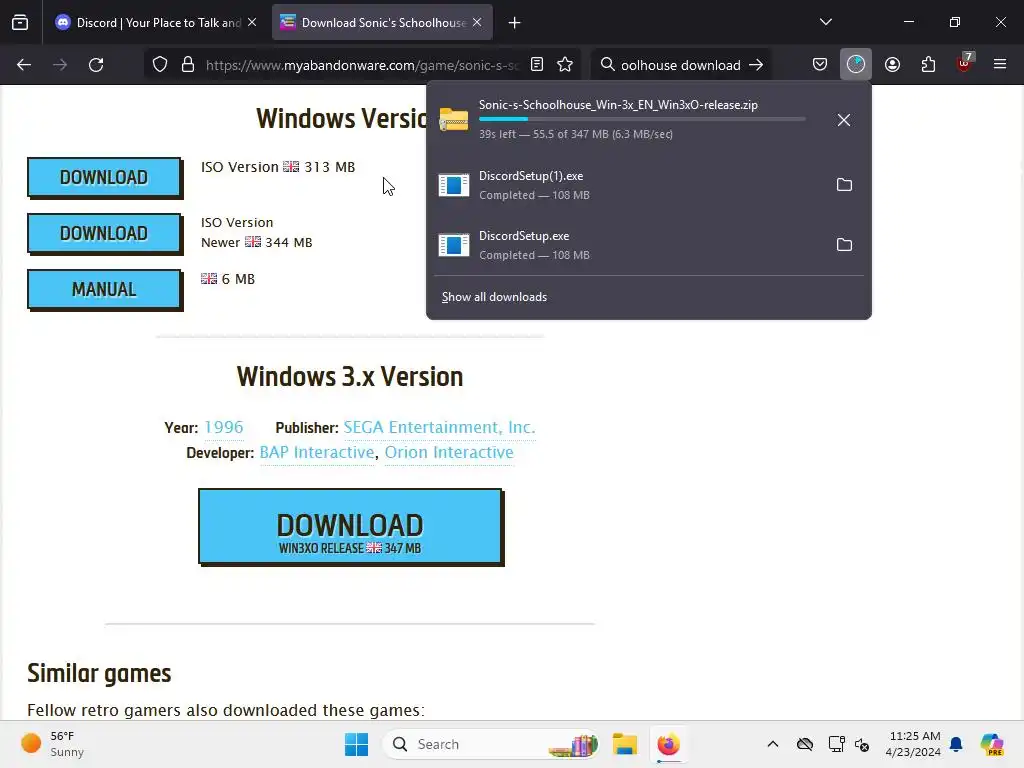
Task: Open network and volume tray icons
Action: (x=849, y=744)
